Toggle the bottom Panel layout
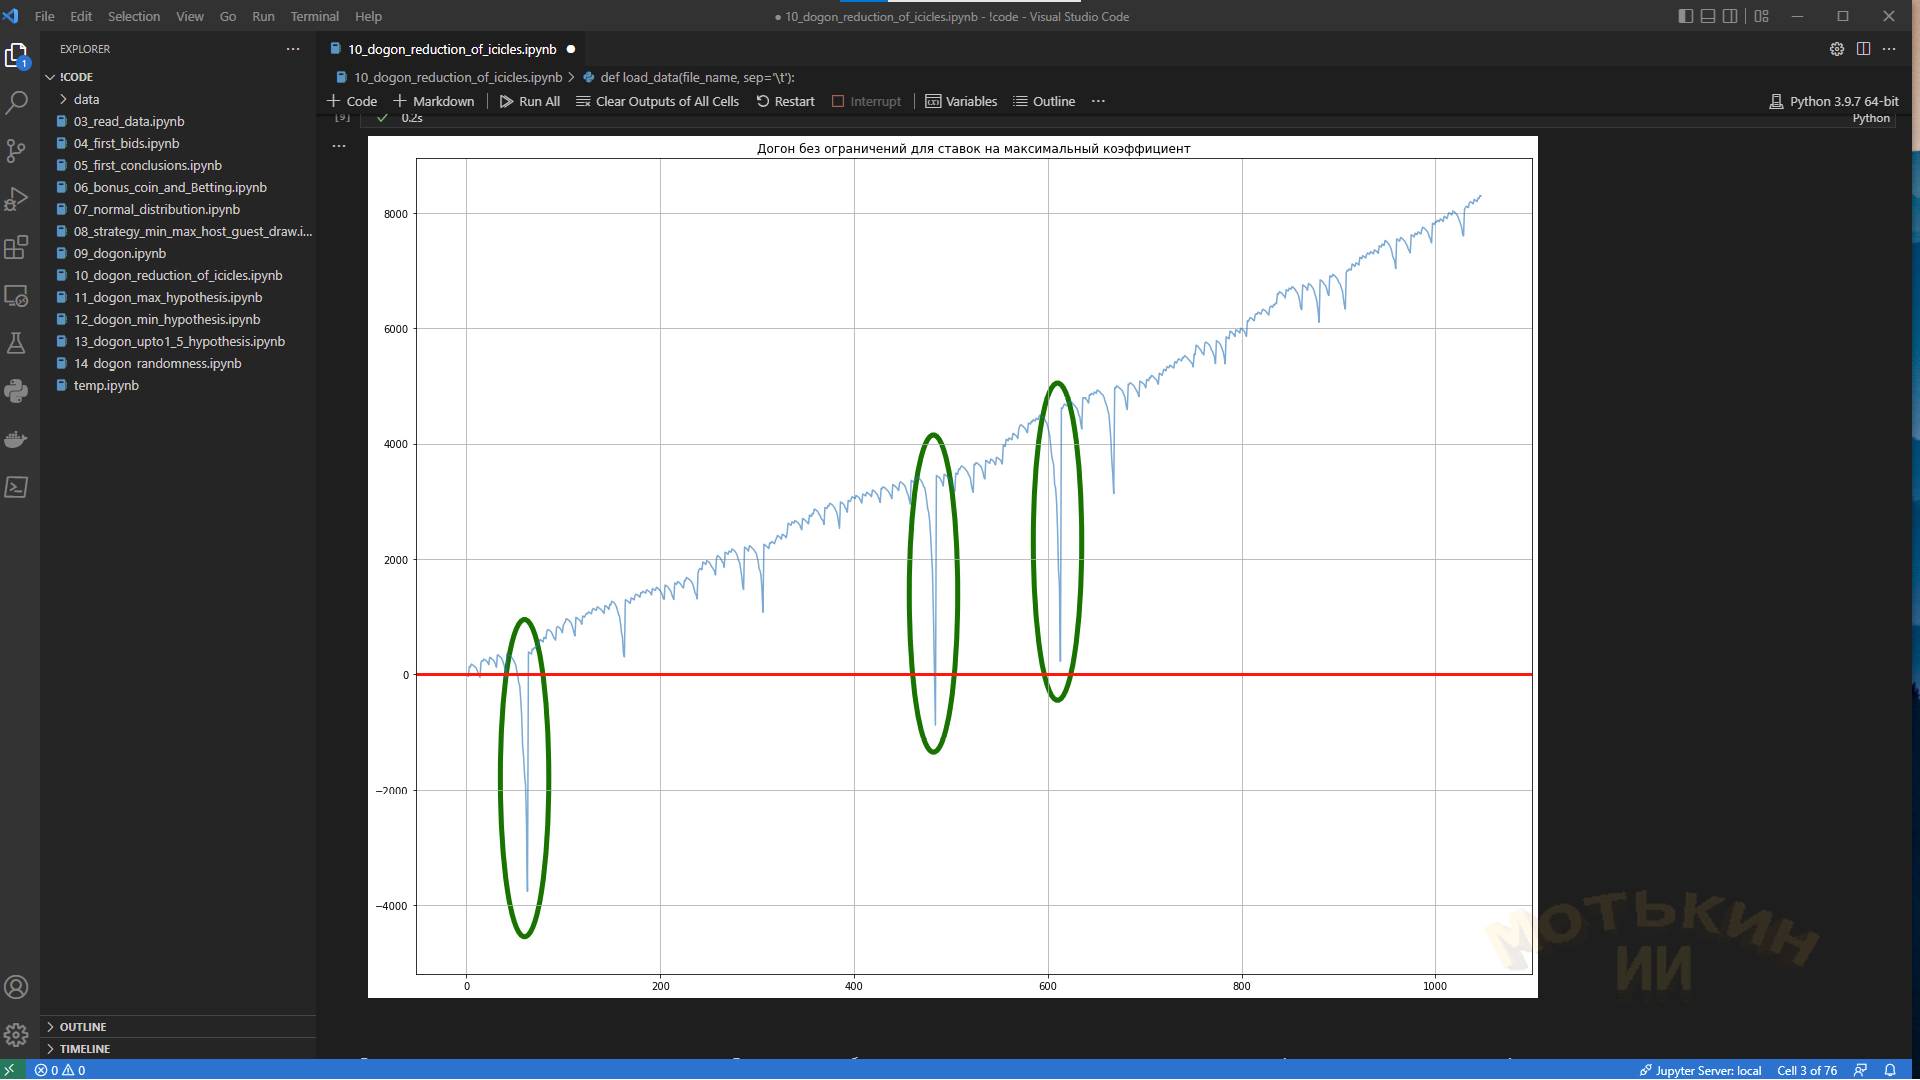Screen dimensions: 1920x1080 tap(1708, 16)
